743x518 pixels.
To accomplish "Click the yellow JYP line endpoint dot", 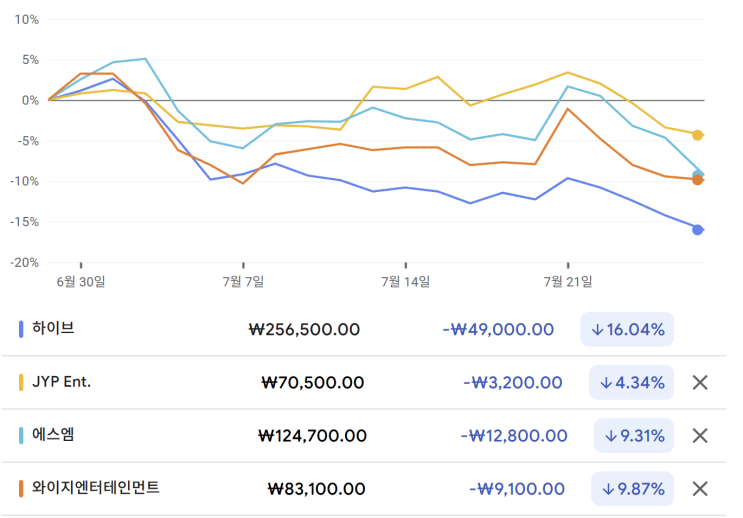I will pos(698,135).
